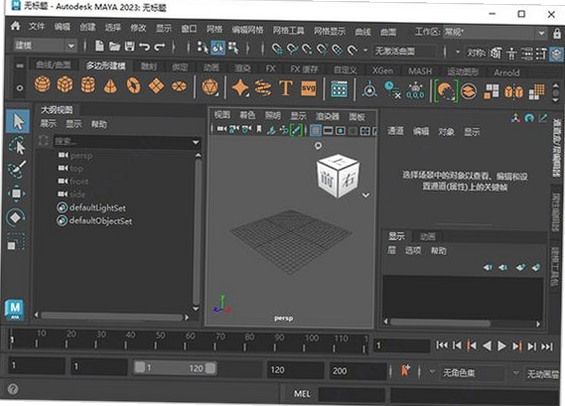
Task: Open the 无激活曲面 live surface field
Action: [404, 51]
